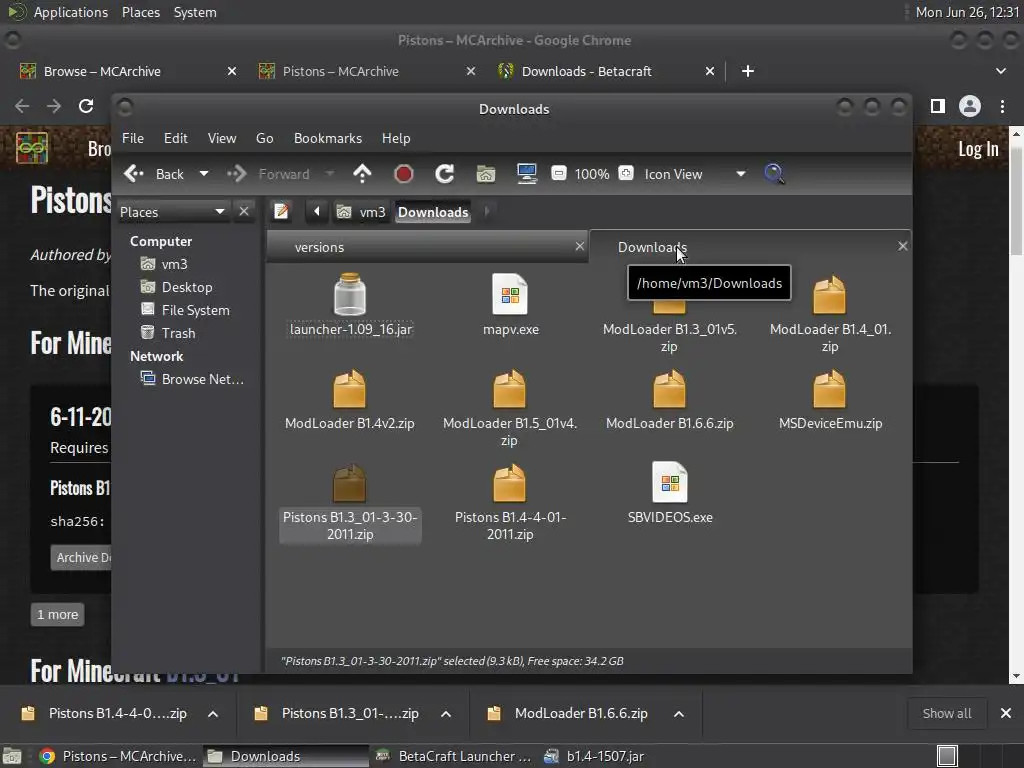Screen dimensions: 1024x768
Task: Select the Downloads path bar button
Action: point(433,212)
